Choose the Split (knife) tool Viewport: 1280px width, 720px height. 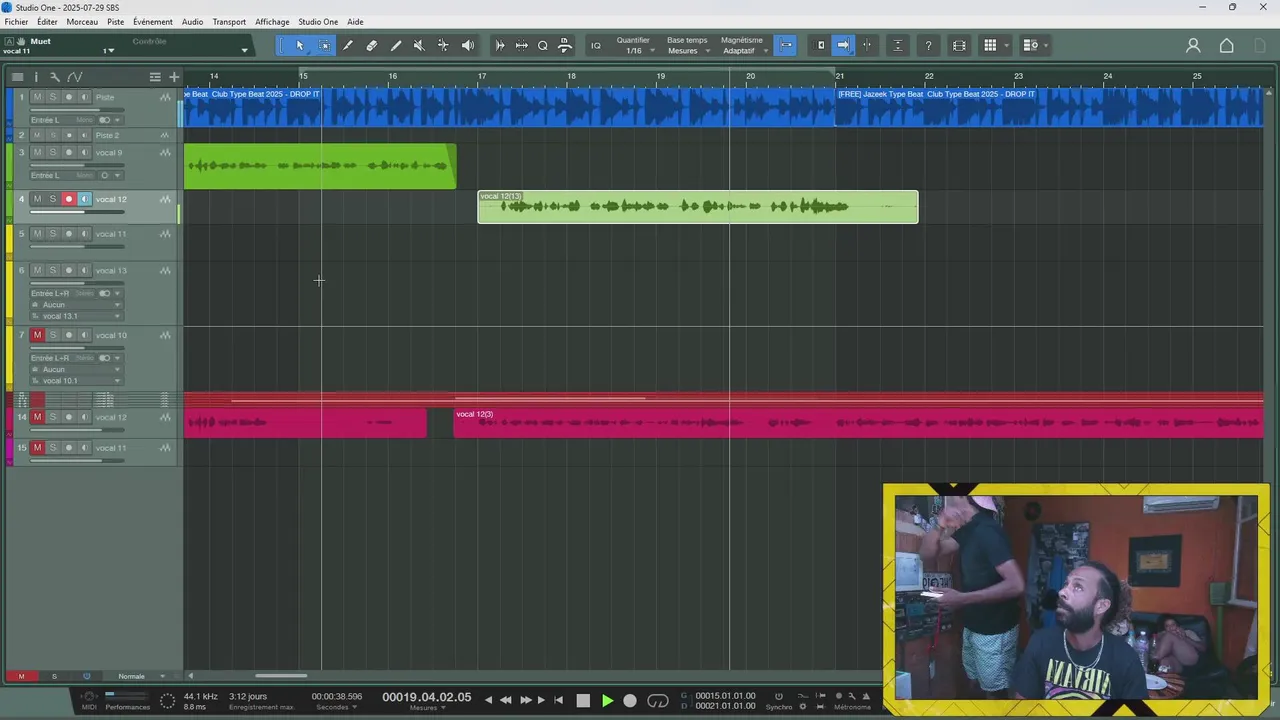(x=348, y=45)
